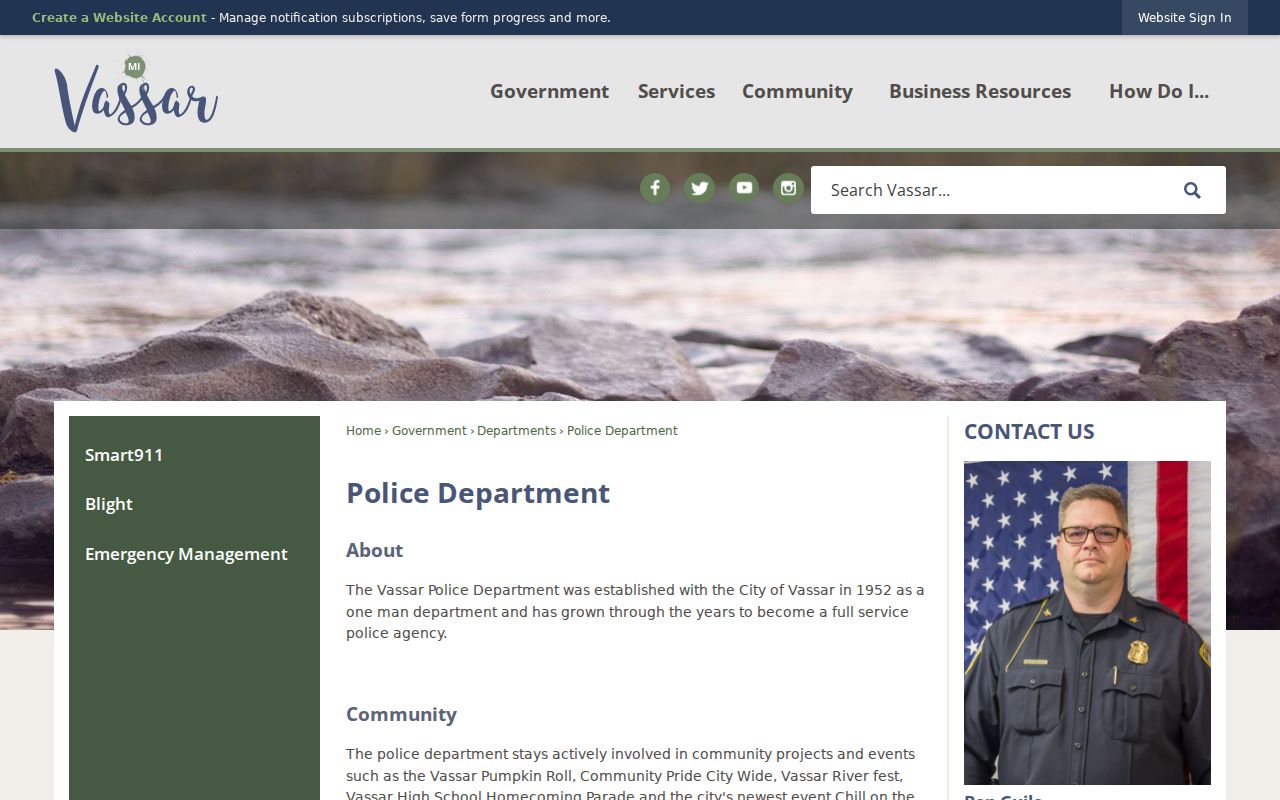Open the Blight sidebar link
The width and height of the screenshot is (1280, 800).
coord(109,504)
